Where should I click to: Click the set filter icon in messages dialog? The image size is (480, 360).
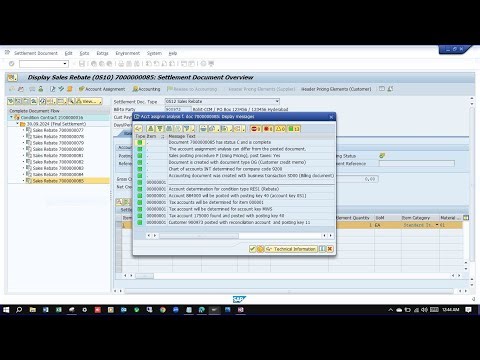click(187, 128)
